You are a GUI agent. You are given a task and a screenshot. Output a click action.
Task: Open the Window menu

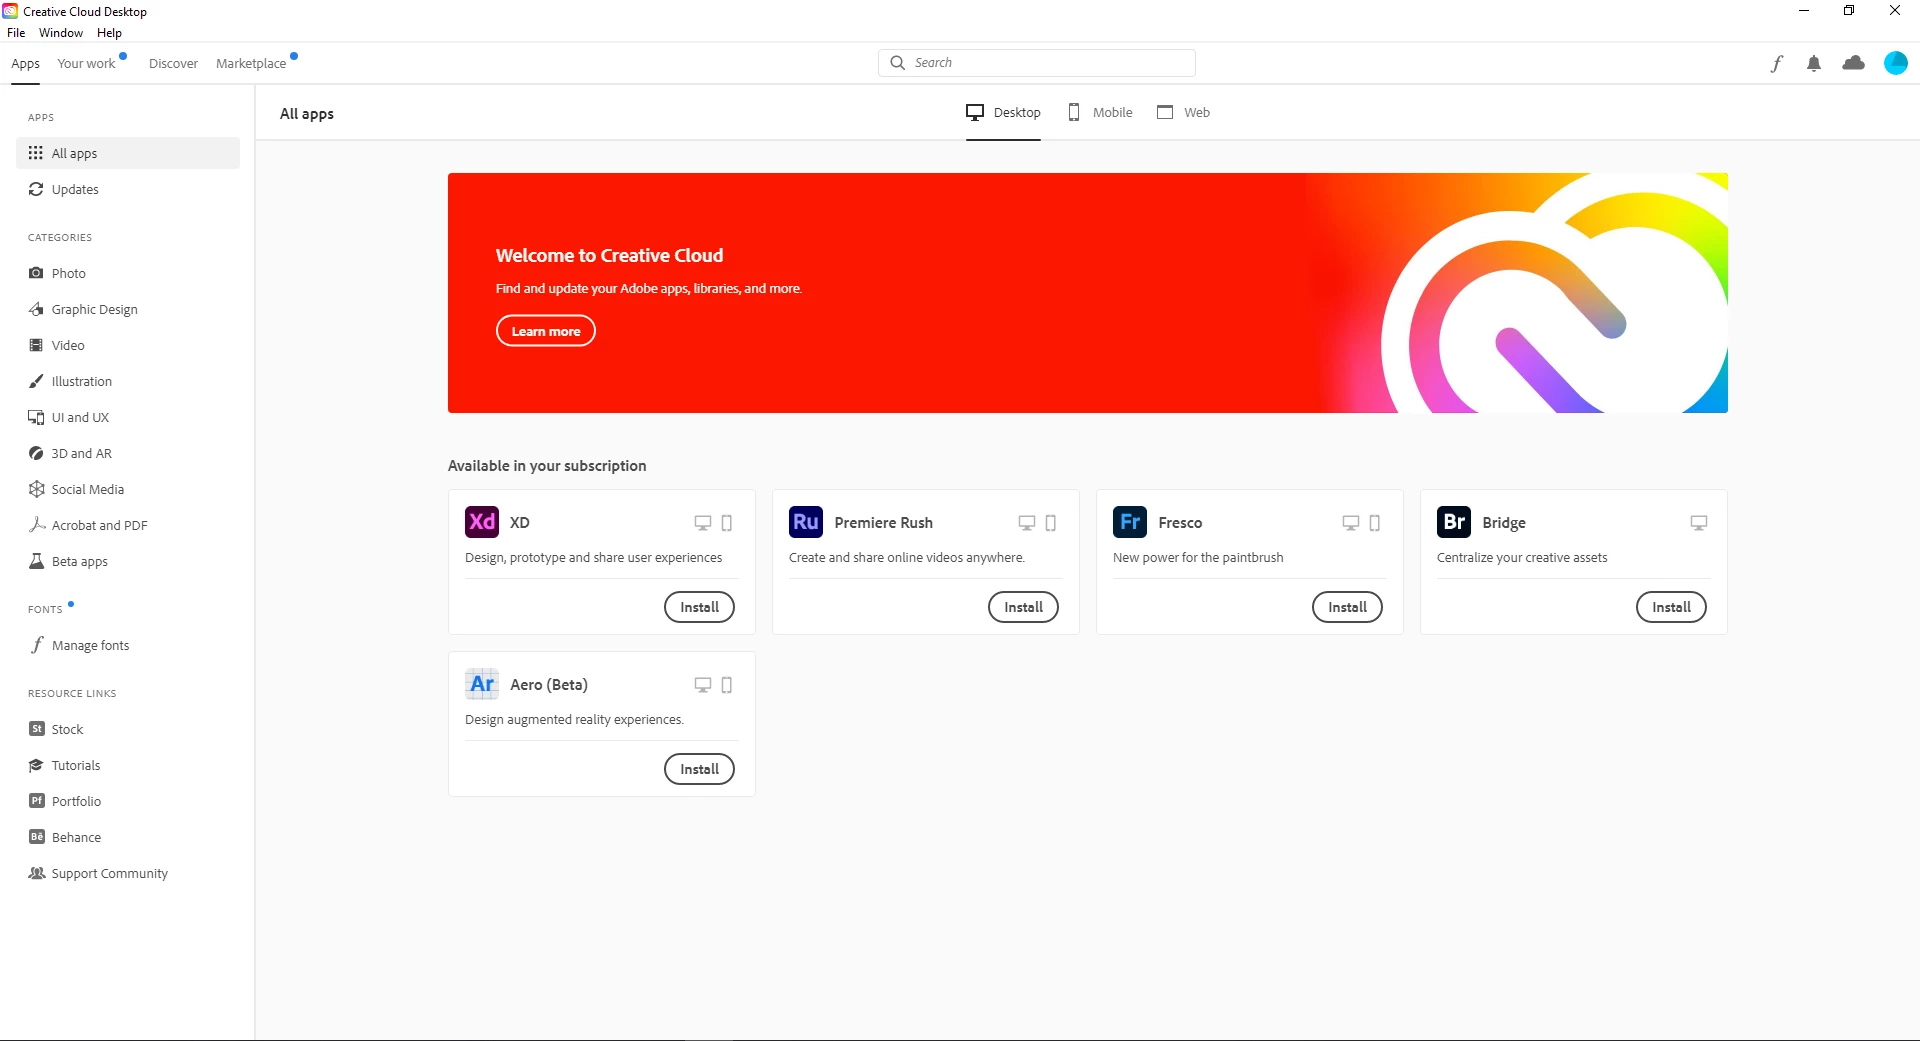pyautogui.click(x=61, y=33)
